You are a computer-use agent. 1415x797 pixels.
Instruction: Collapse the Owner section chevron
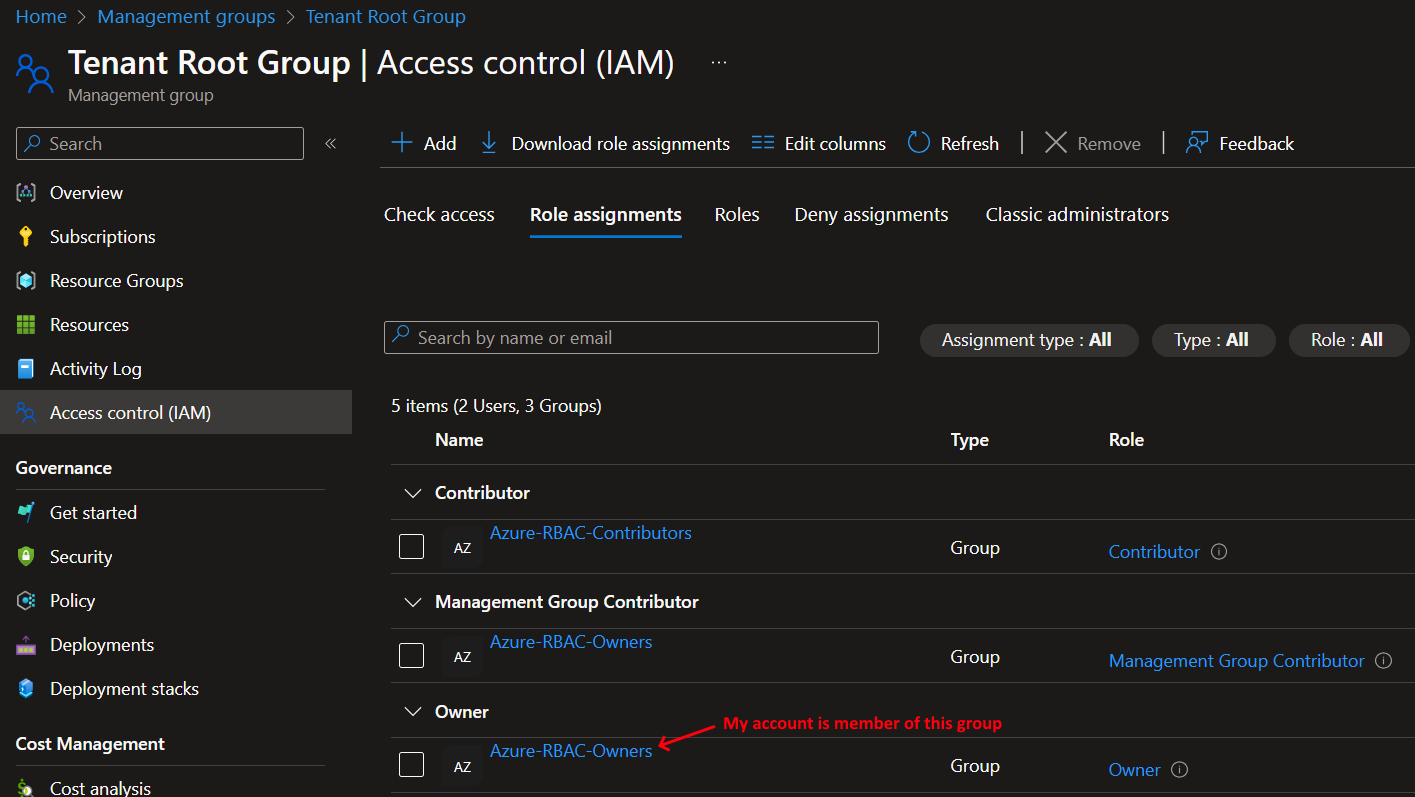pos(412,712)
